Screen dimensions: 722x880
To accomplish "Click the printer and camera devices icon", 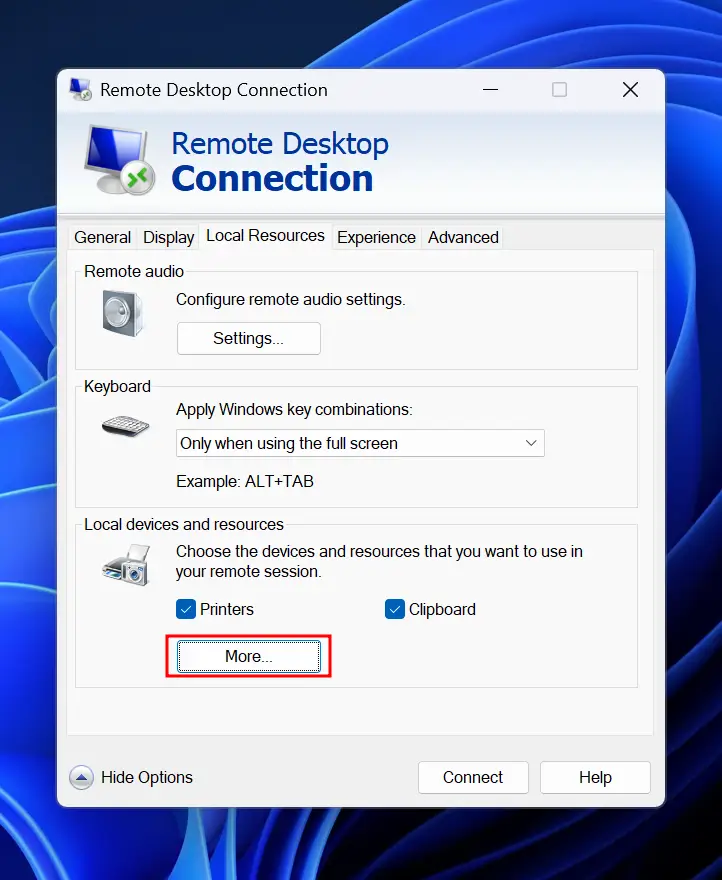I will click(126, 565).
